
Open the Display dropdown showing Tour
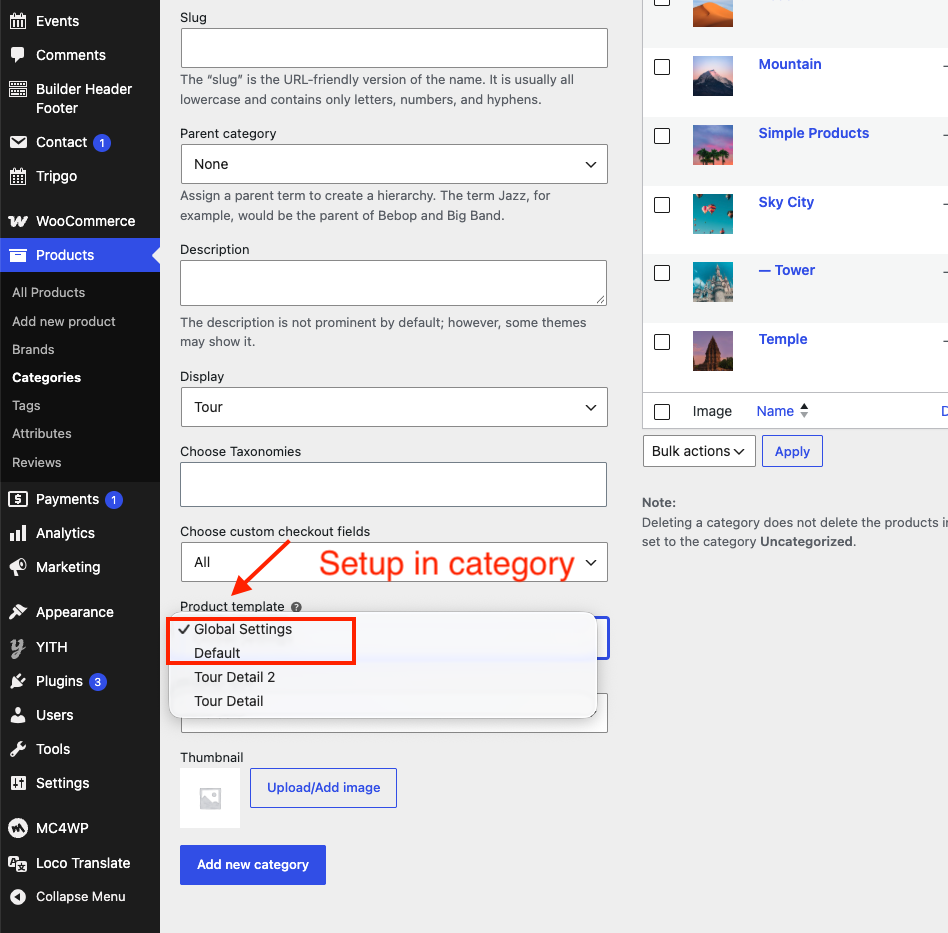[x=394, y=407]
